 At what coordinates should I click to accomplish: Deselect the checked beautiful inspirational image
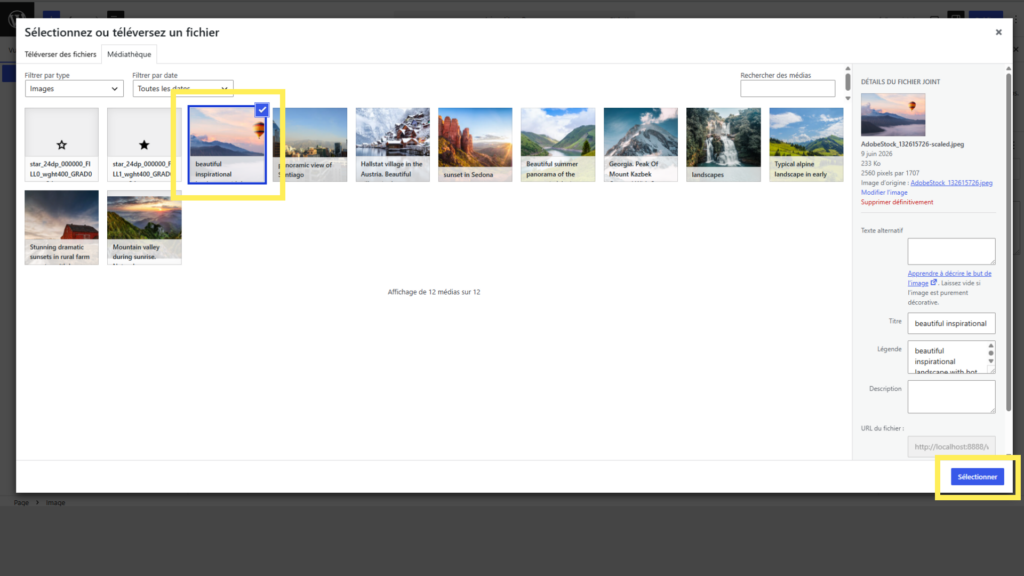pyautogui.click(x=262, y=110)
